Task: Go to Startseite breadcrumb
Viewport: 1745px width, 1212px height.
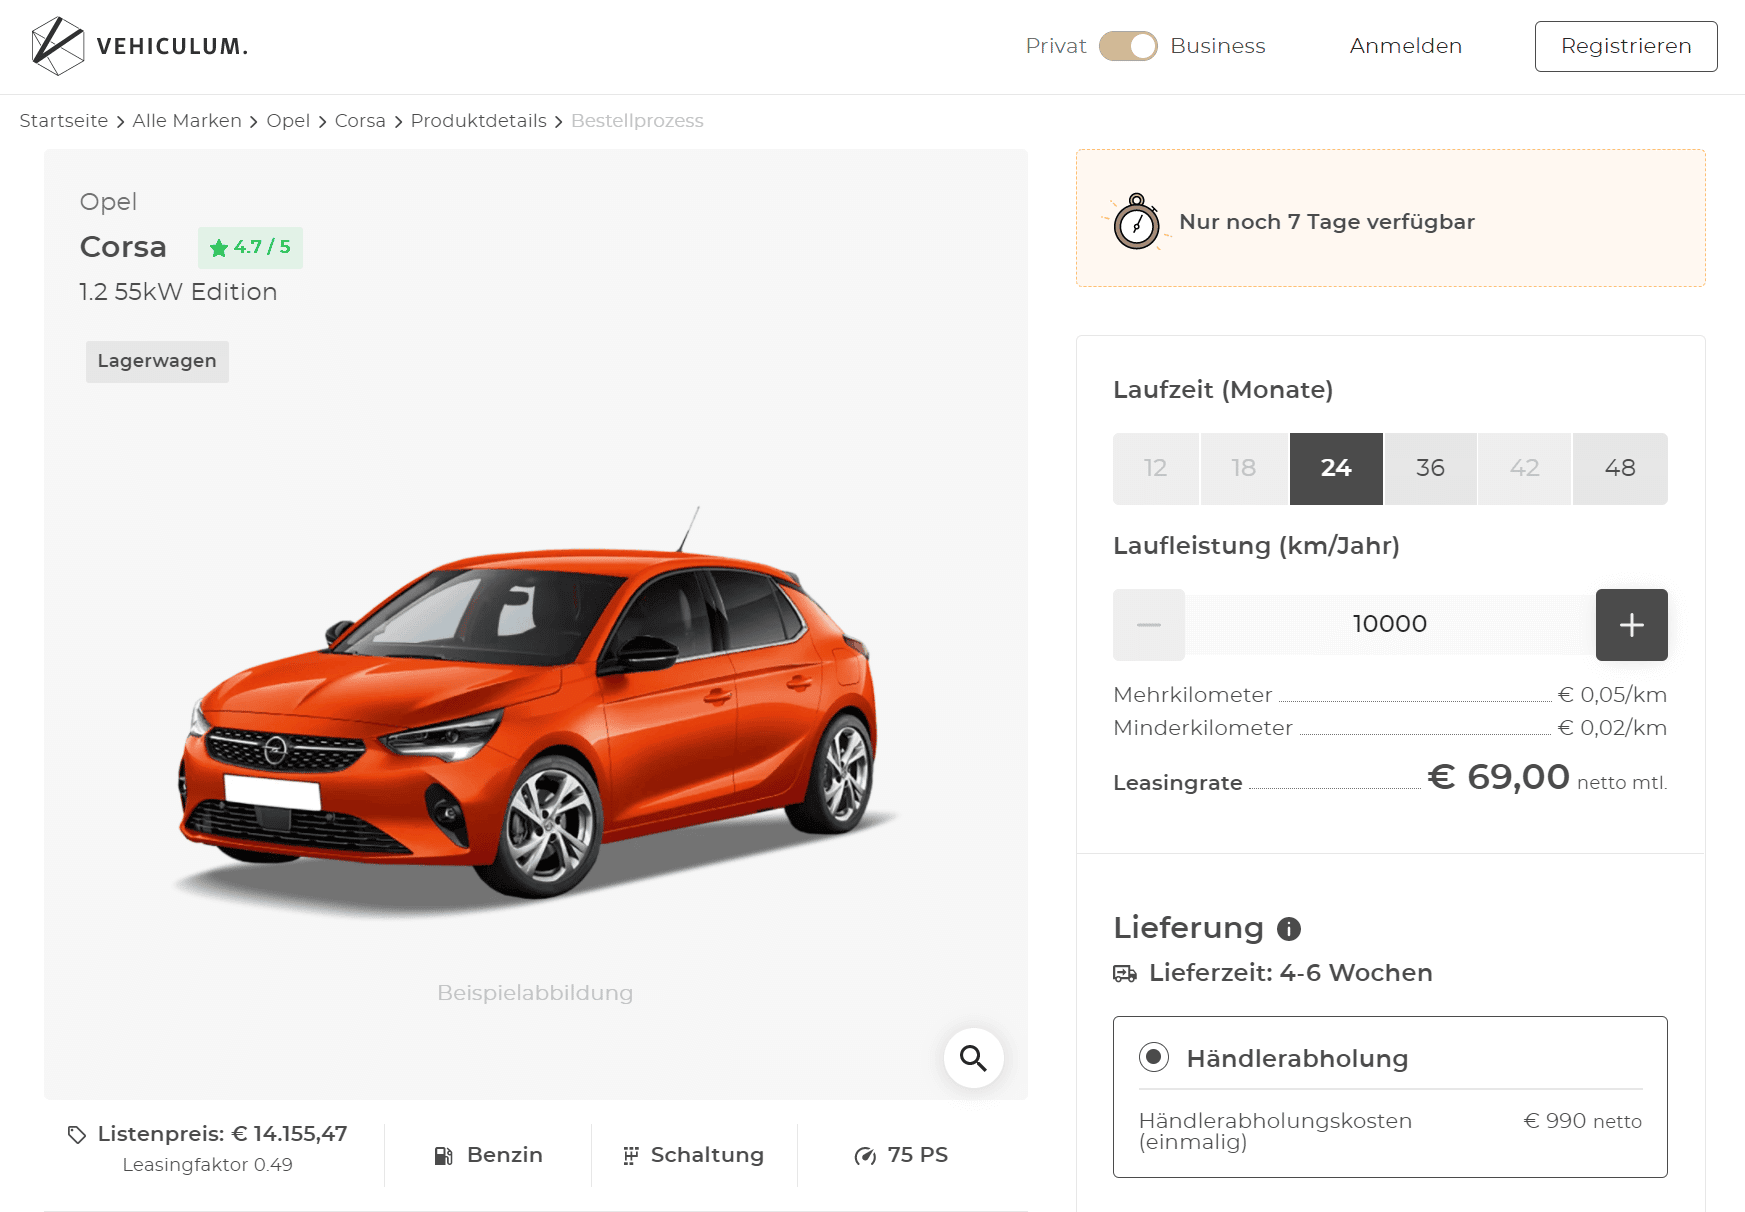Action: 64,121
